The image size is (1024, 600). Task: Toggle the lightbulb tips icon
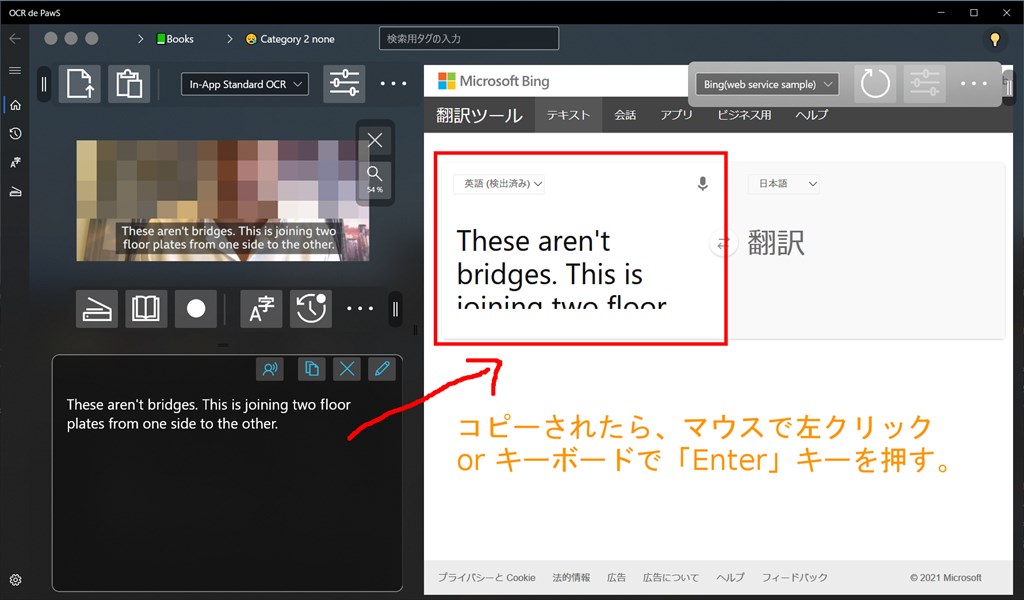point(994,40)
